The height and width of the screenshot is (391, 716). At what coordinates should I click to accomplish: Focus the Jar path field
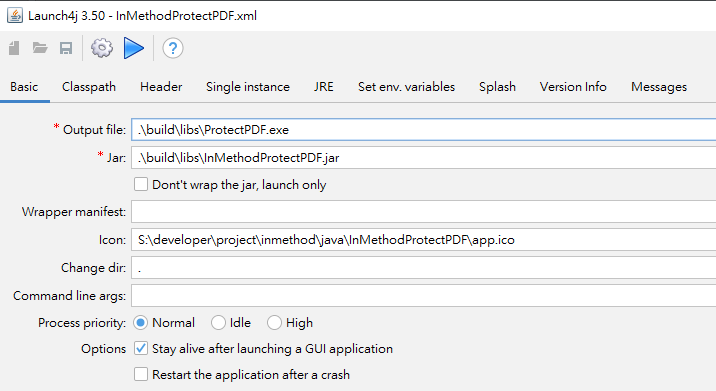click(x=423, y=158)
